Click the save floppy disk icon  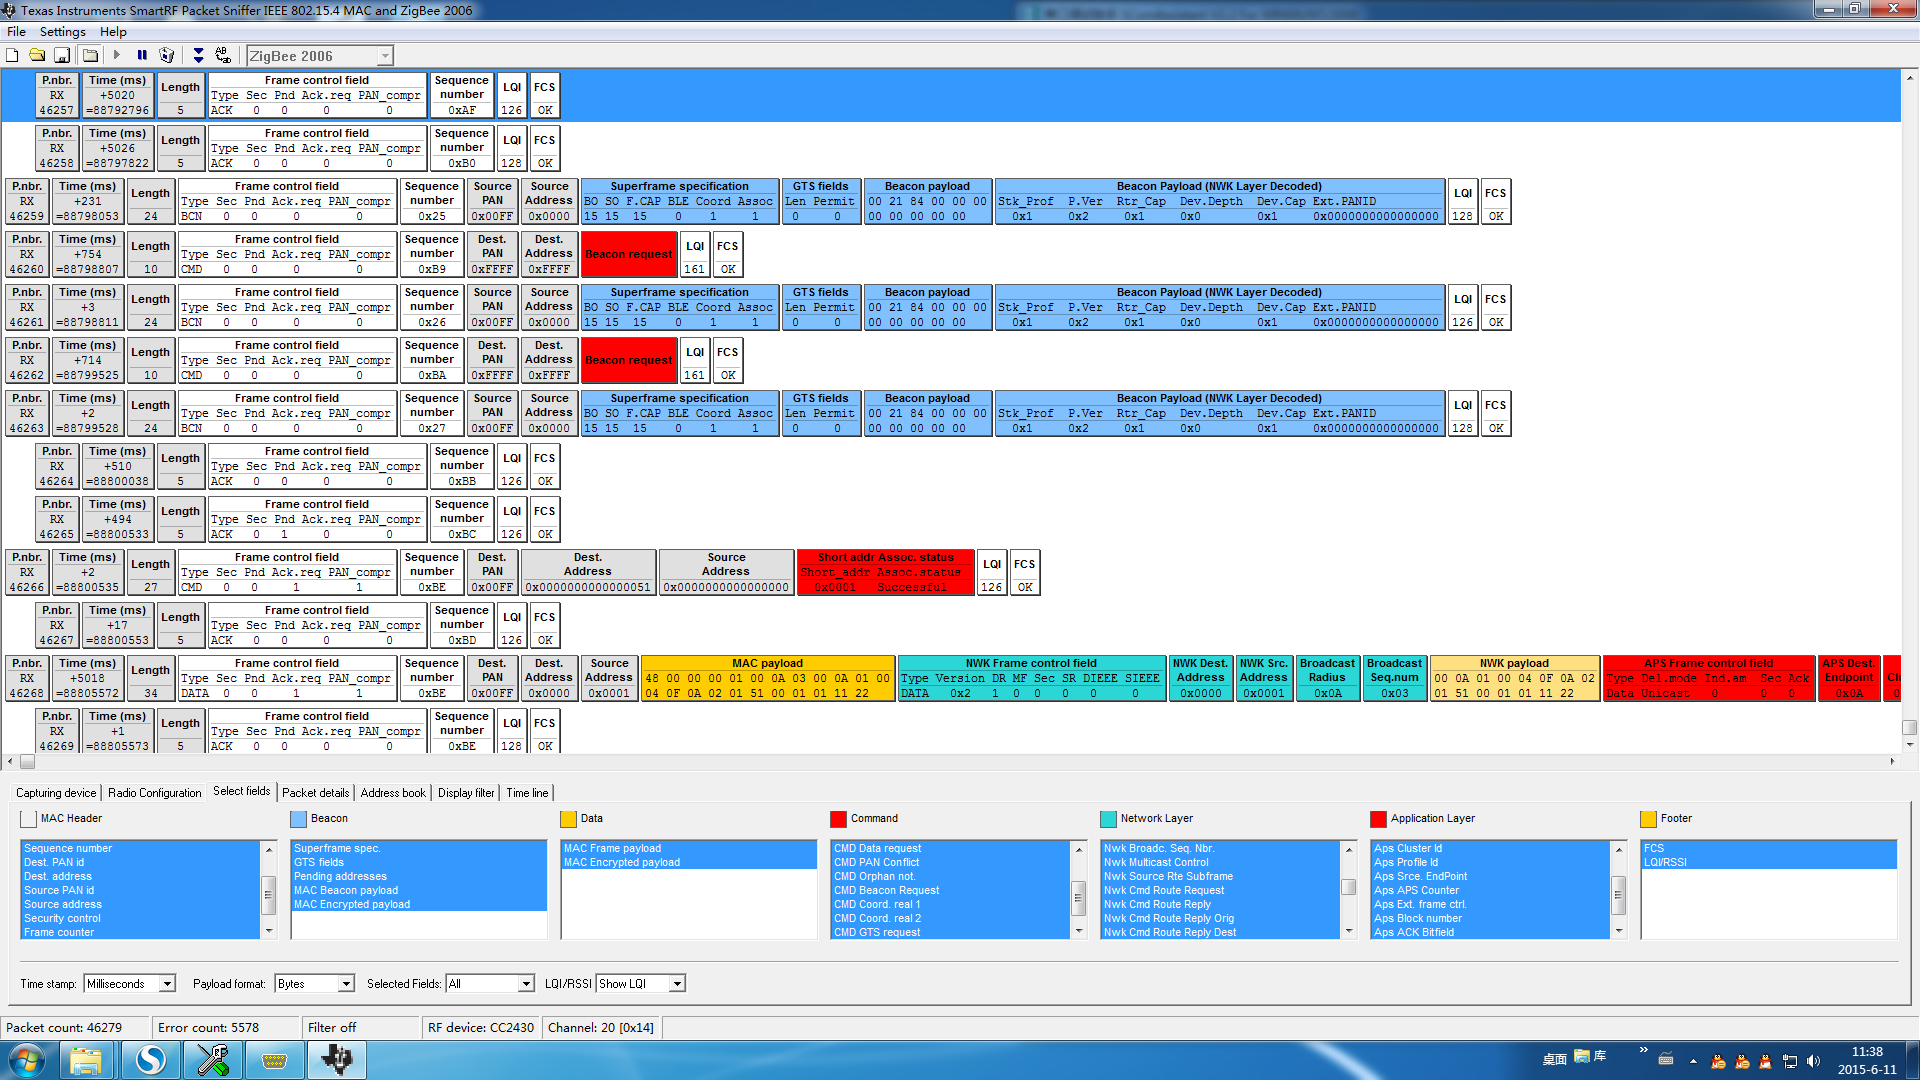pos(62,56)
